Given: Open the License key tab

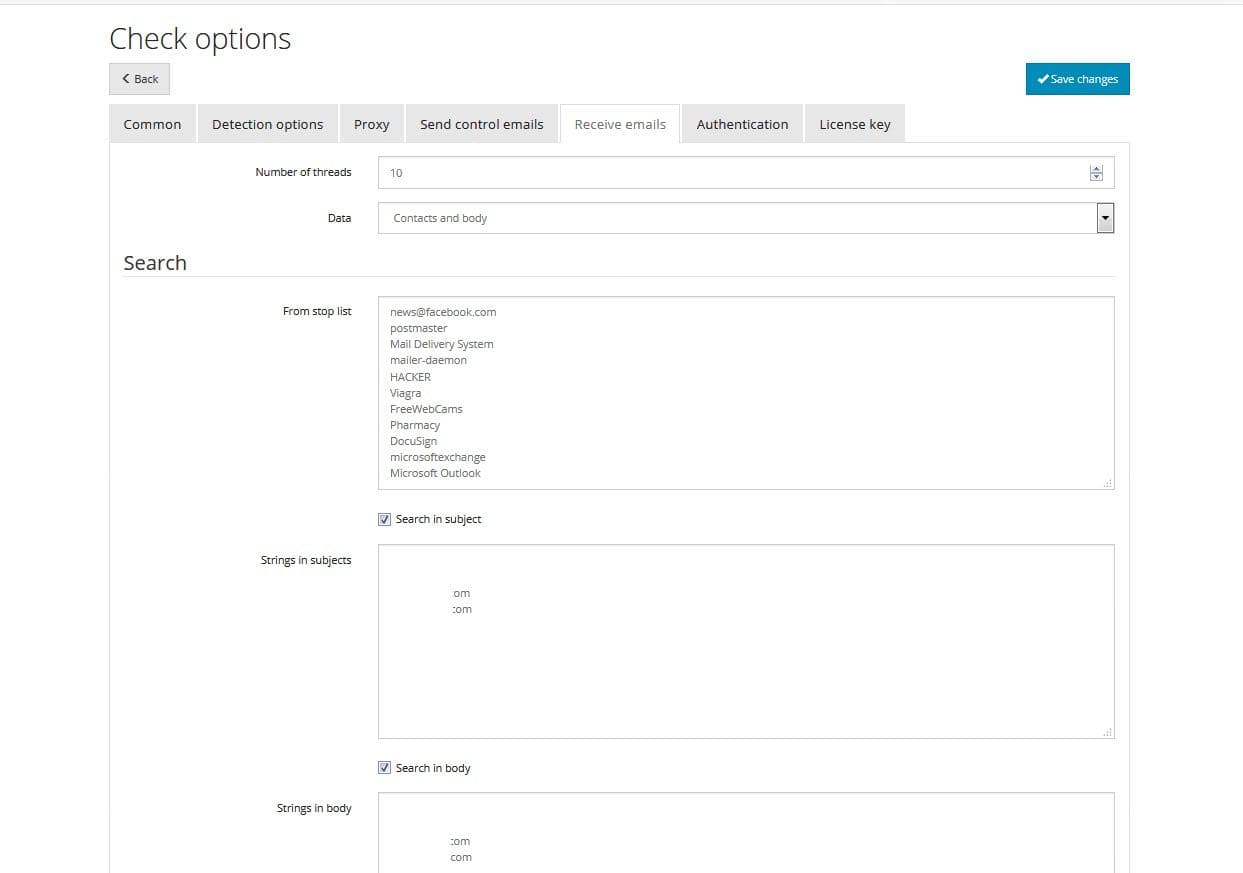Looking at the screenshot, I should pyautogui.click(x=854, y=124).
